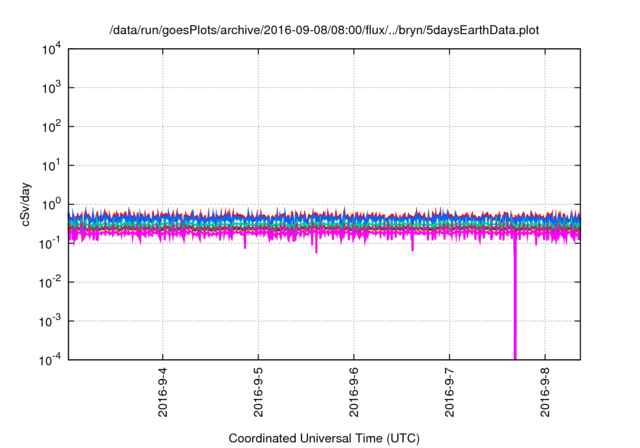This screenshot has height=448, width=640.
Task: Click the plot file path title
Action: [x=324, y=30]
